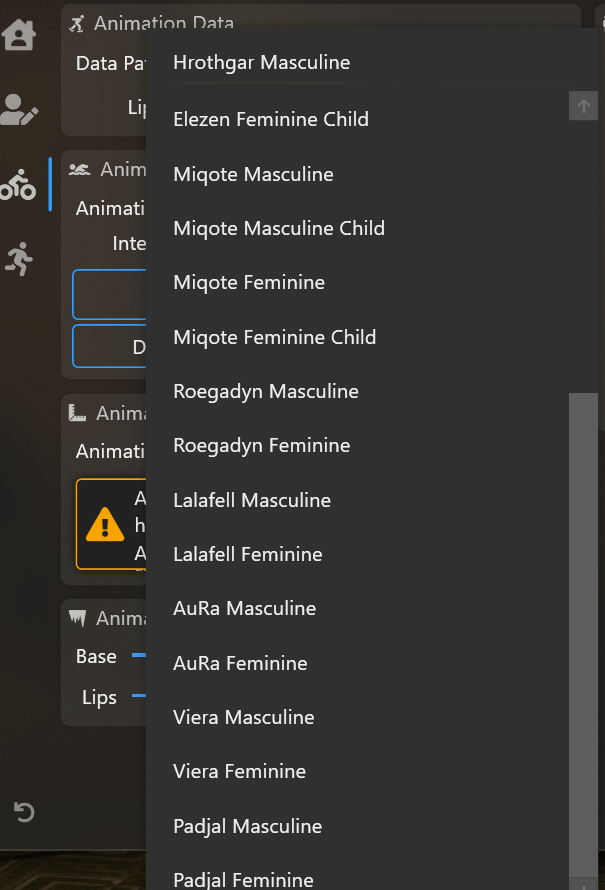The image size is (605, 890).
Task: Open the home tab in the sidebar
Action: click(x=19, y=34)
